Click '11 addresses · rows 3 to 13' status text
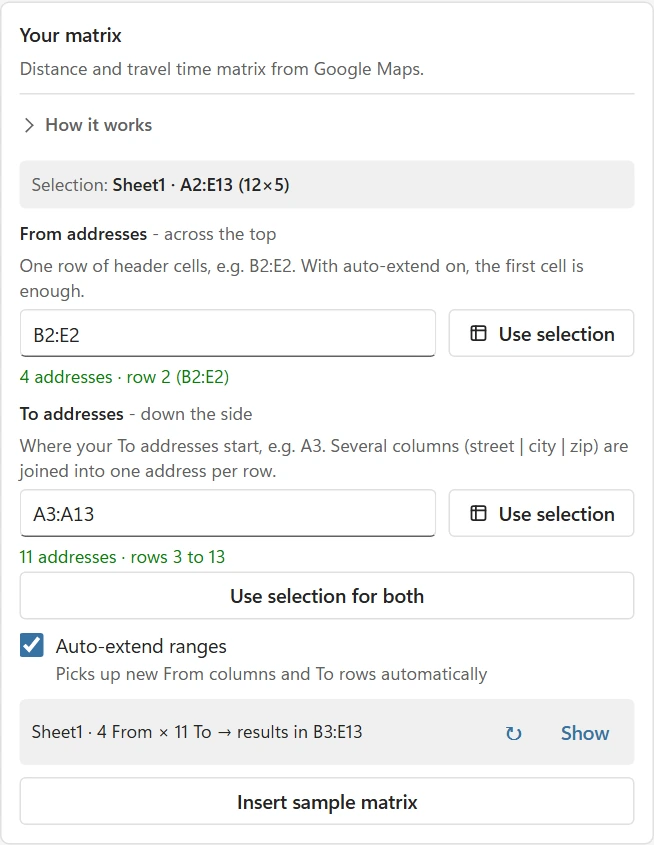This screenshot has height=845, width=654. [122, 557]
